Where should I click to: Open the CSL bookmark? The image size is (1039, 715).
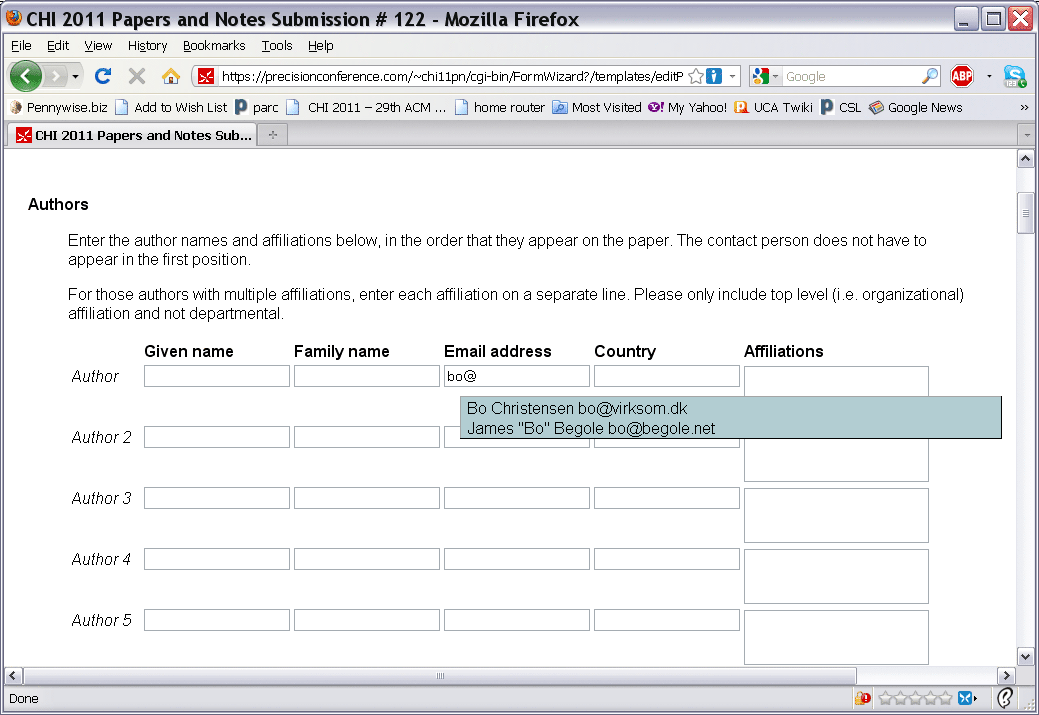[x=841, y=107]
